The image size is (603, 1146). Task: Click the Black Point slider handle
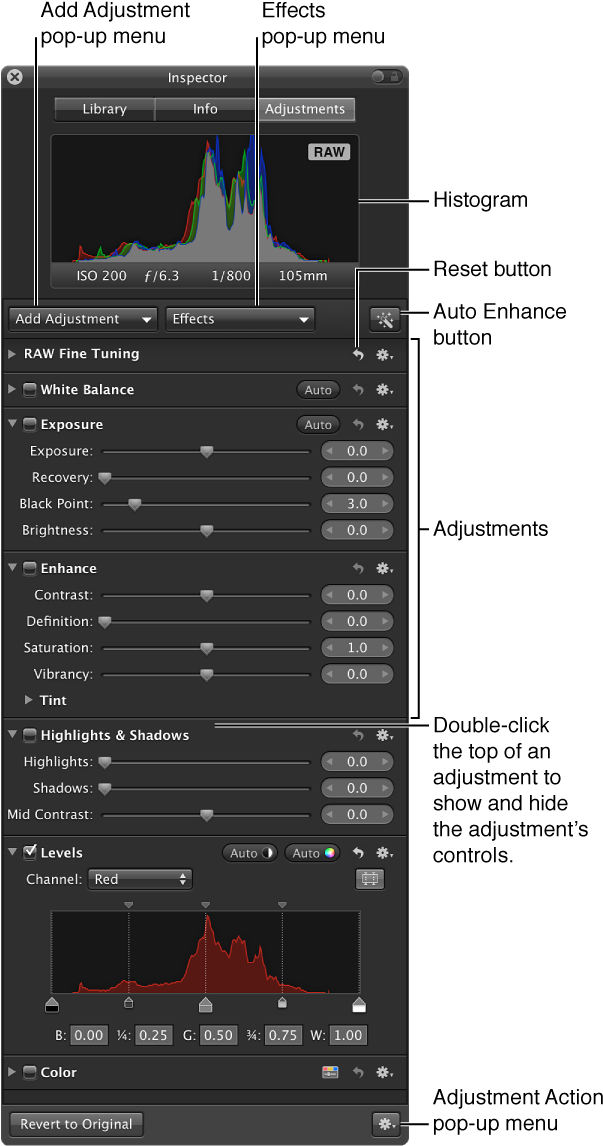click(x=134, y=504)
